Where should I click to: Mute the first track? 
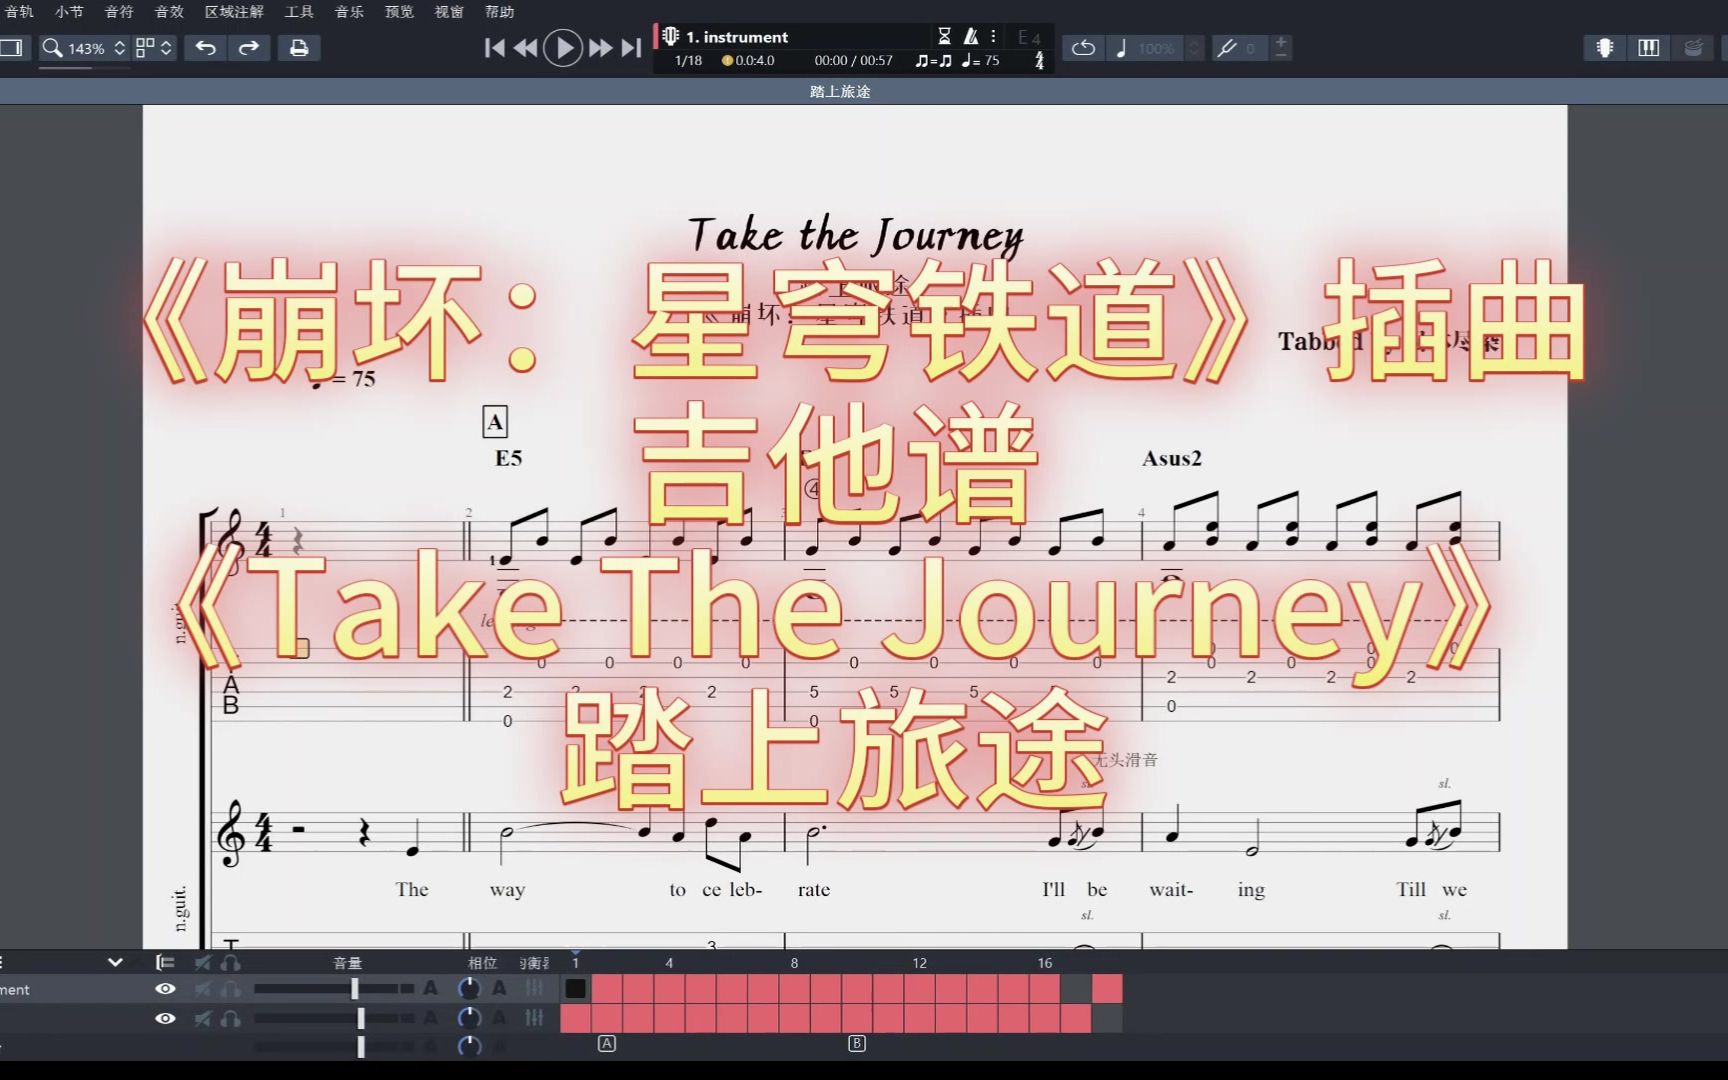203,989
